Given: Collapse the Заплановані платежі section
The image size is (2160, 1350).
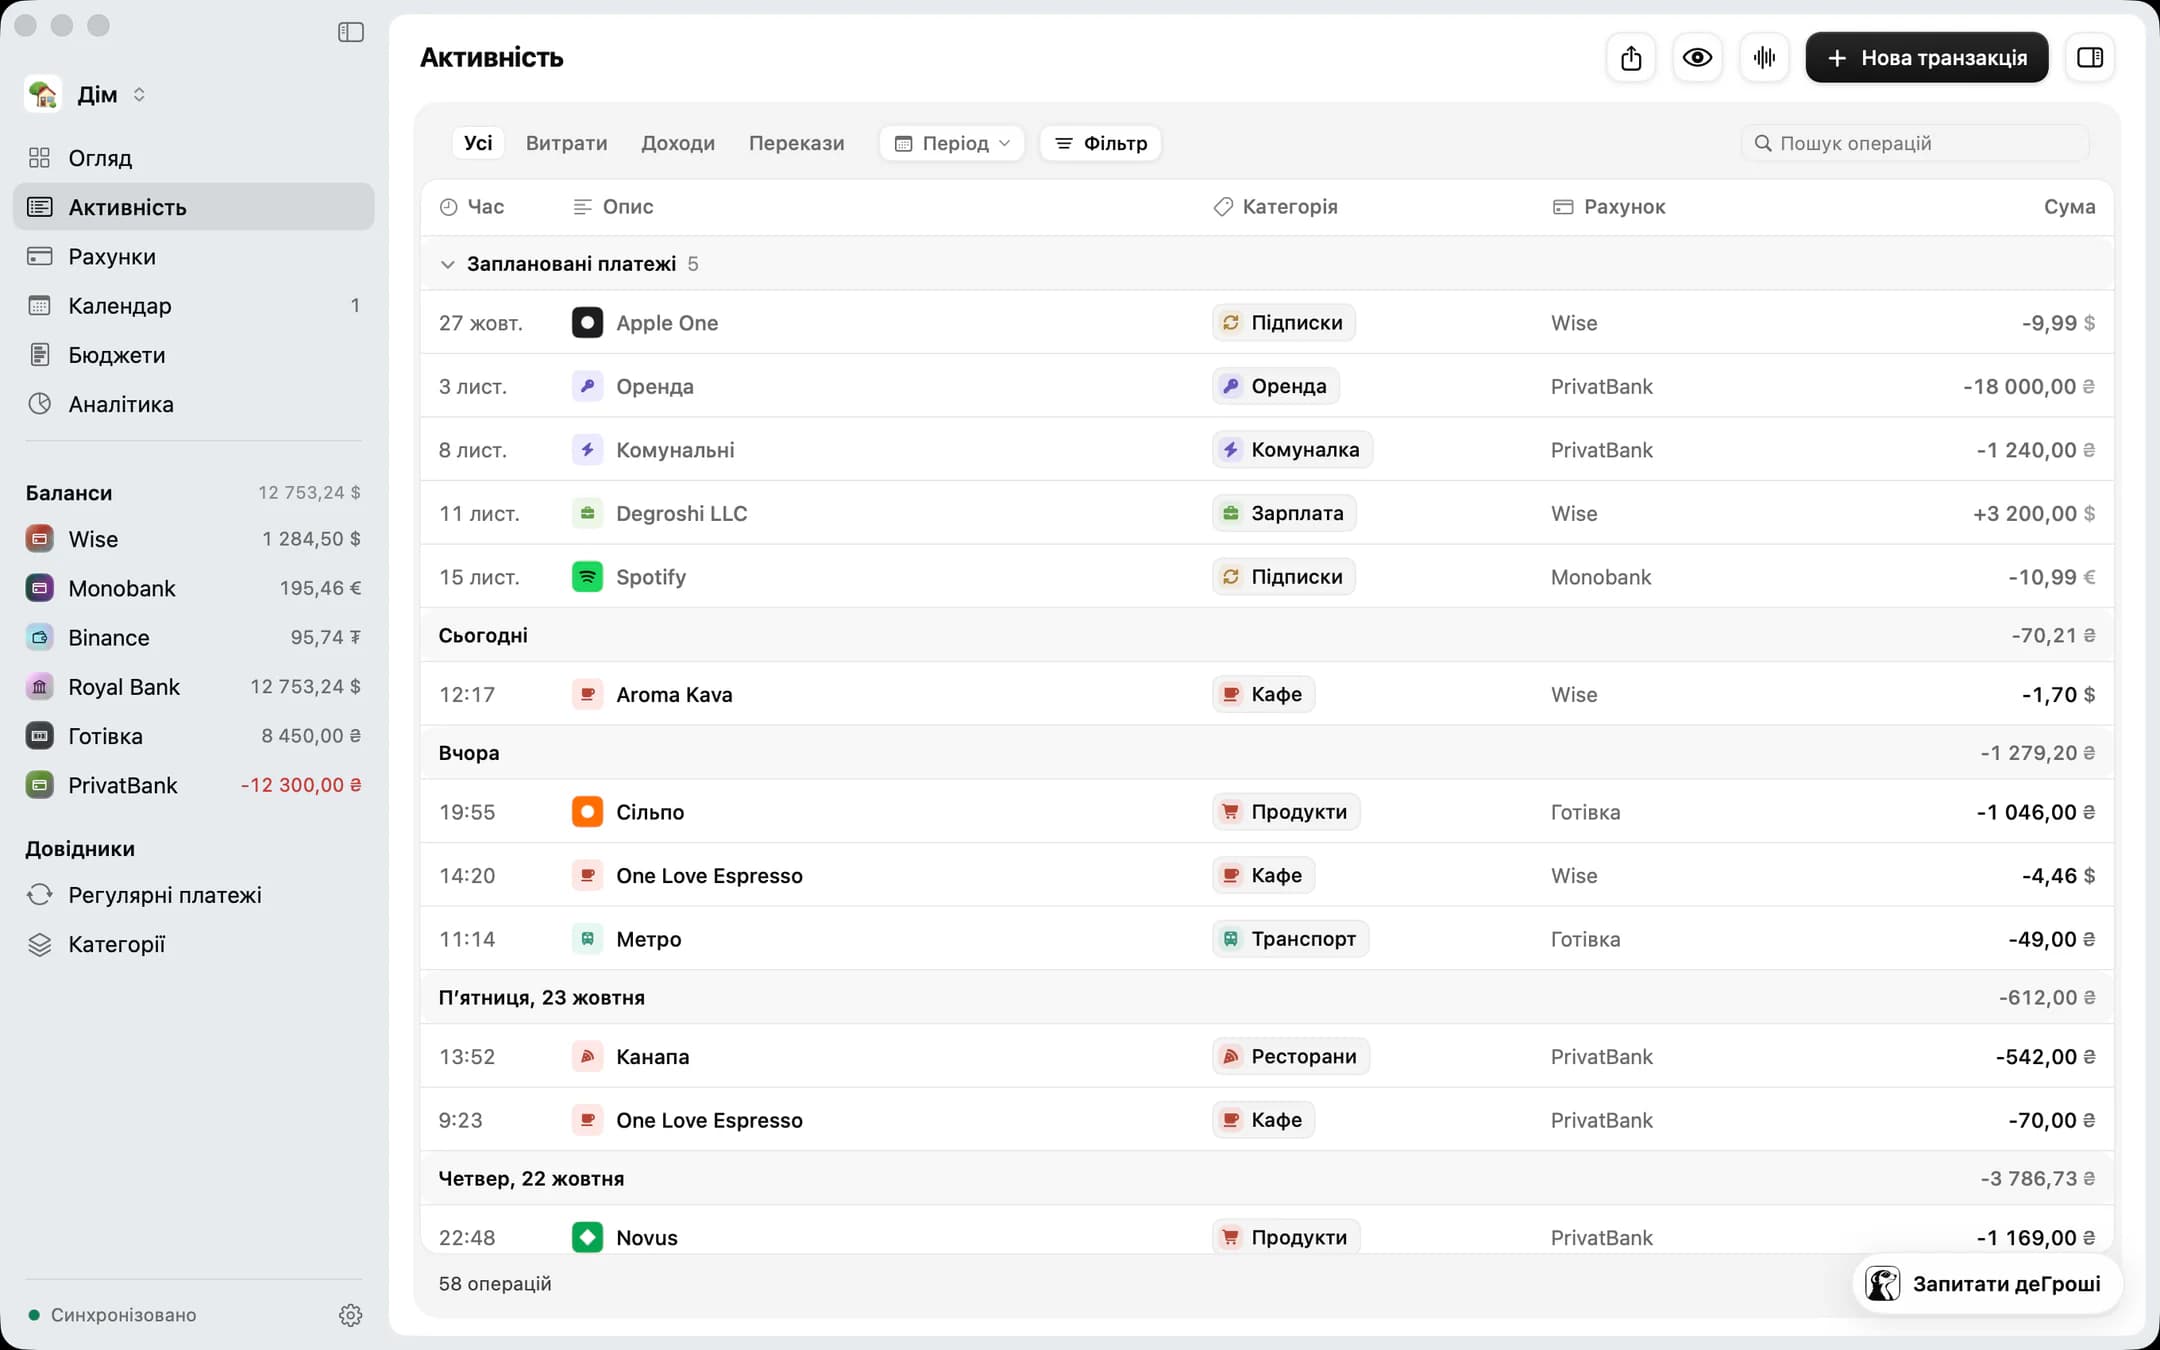Looking at the screenshot, I should click(447, 264).
